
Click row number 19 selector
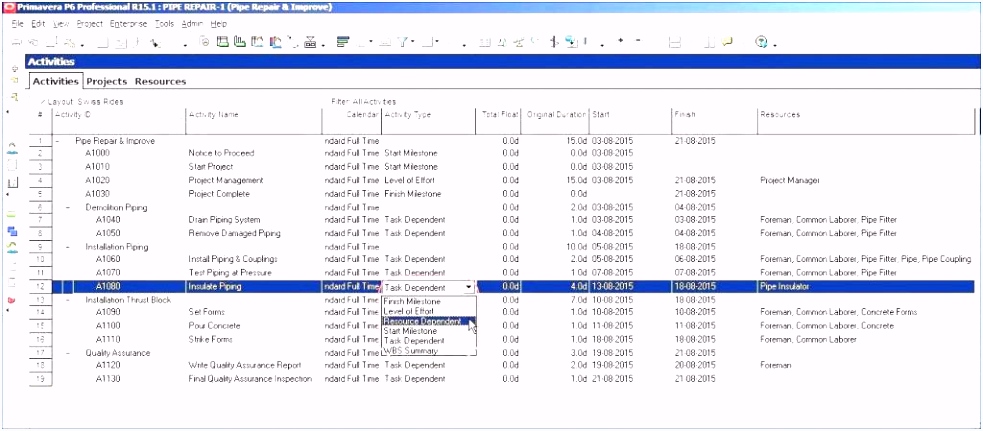pos(40,379)
